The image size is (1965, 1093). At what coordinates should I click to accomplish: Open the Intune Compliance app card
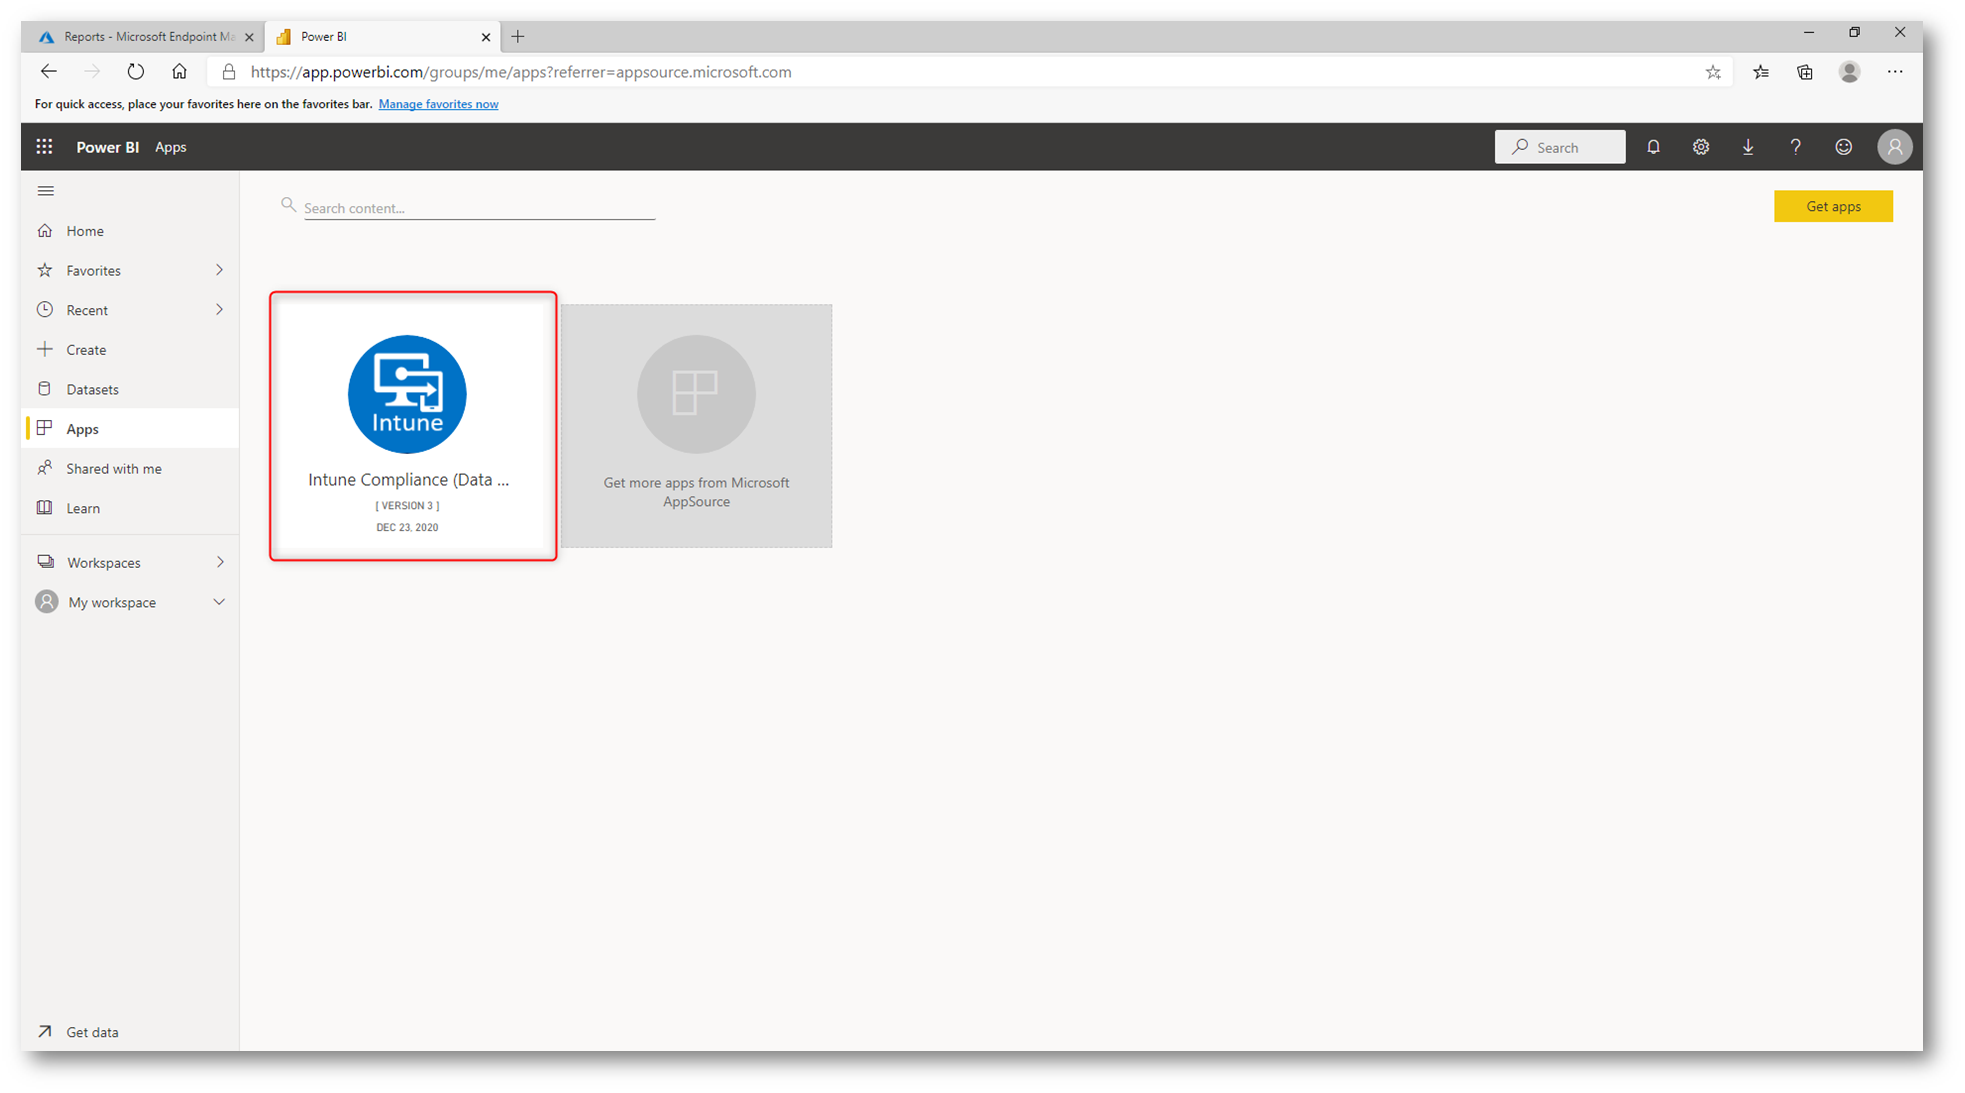click(413, 426)
